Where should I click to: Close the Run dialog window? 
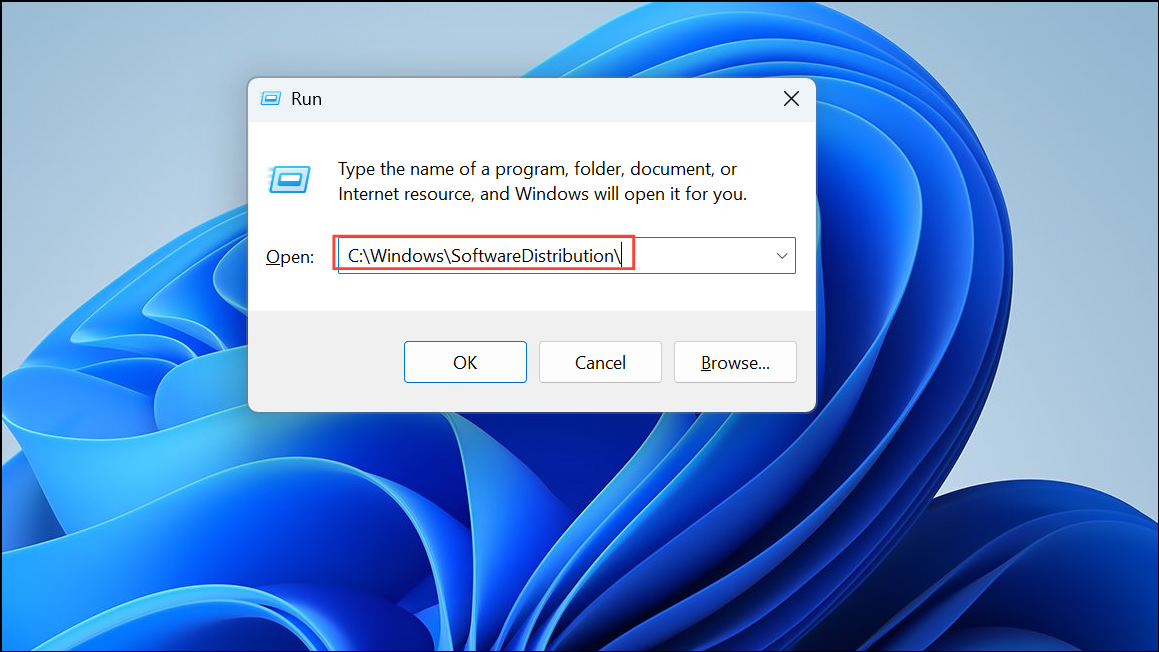coord(791,98)
